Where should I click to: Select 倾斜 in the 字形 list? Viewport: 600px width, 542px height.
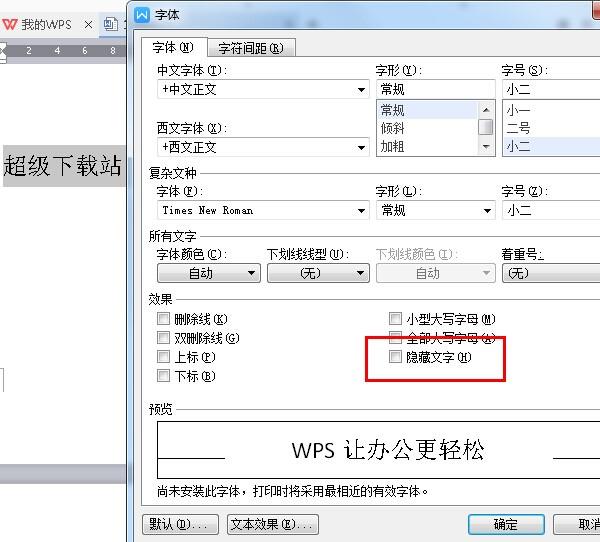pyautogui.click(x=428, y=129)
